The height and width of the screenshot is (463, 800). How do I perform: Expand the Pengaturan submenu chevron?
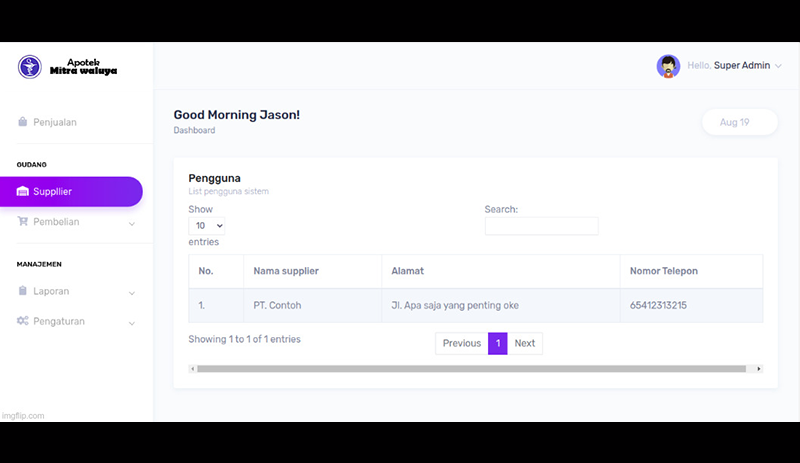[132, 323]
